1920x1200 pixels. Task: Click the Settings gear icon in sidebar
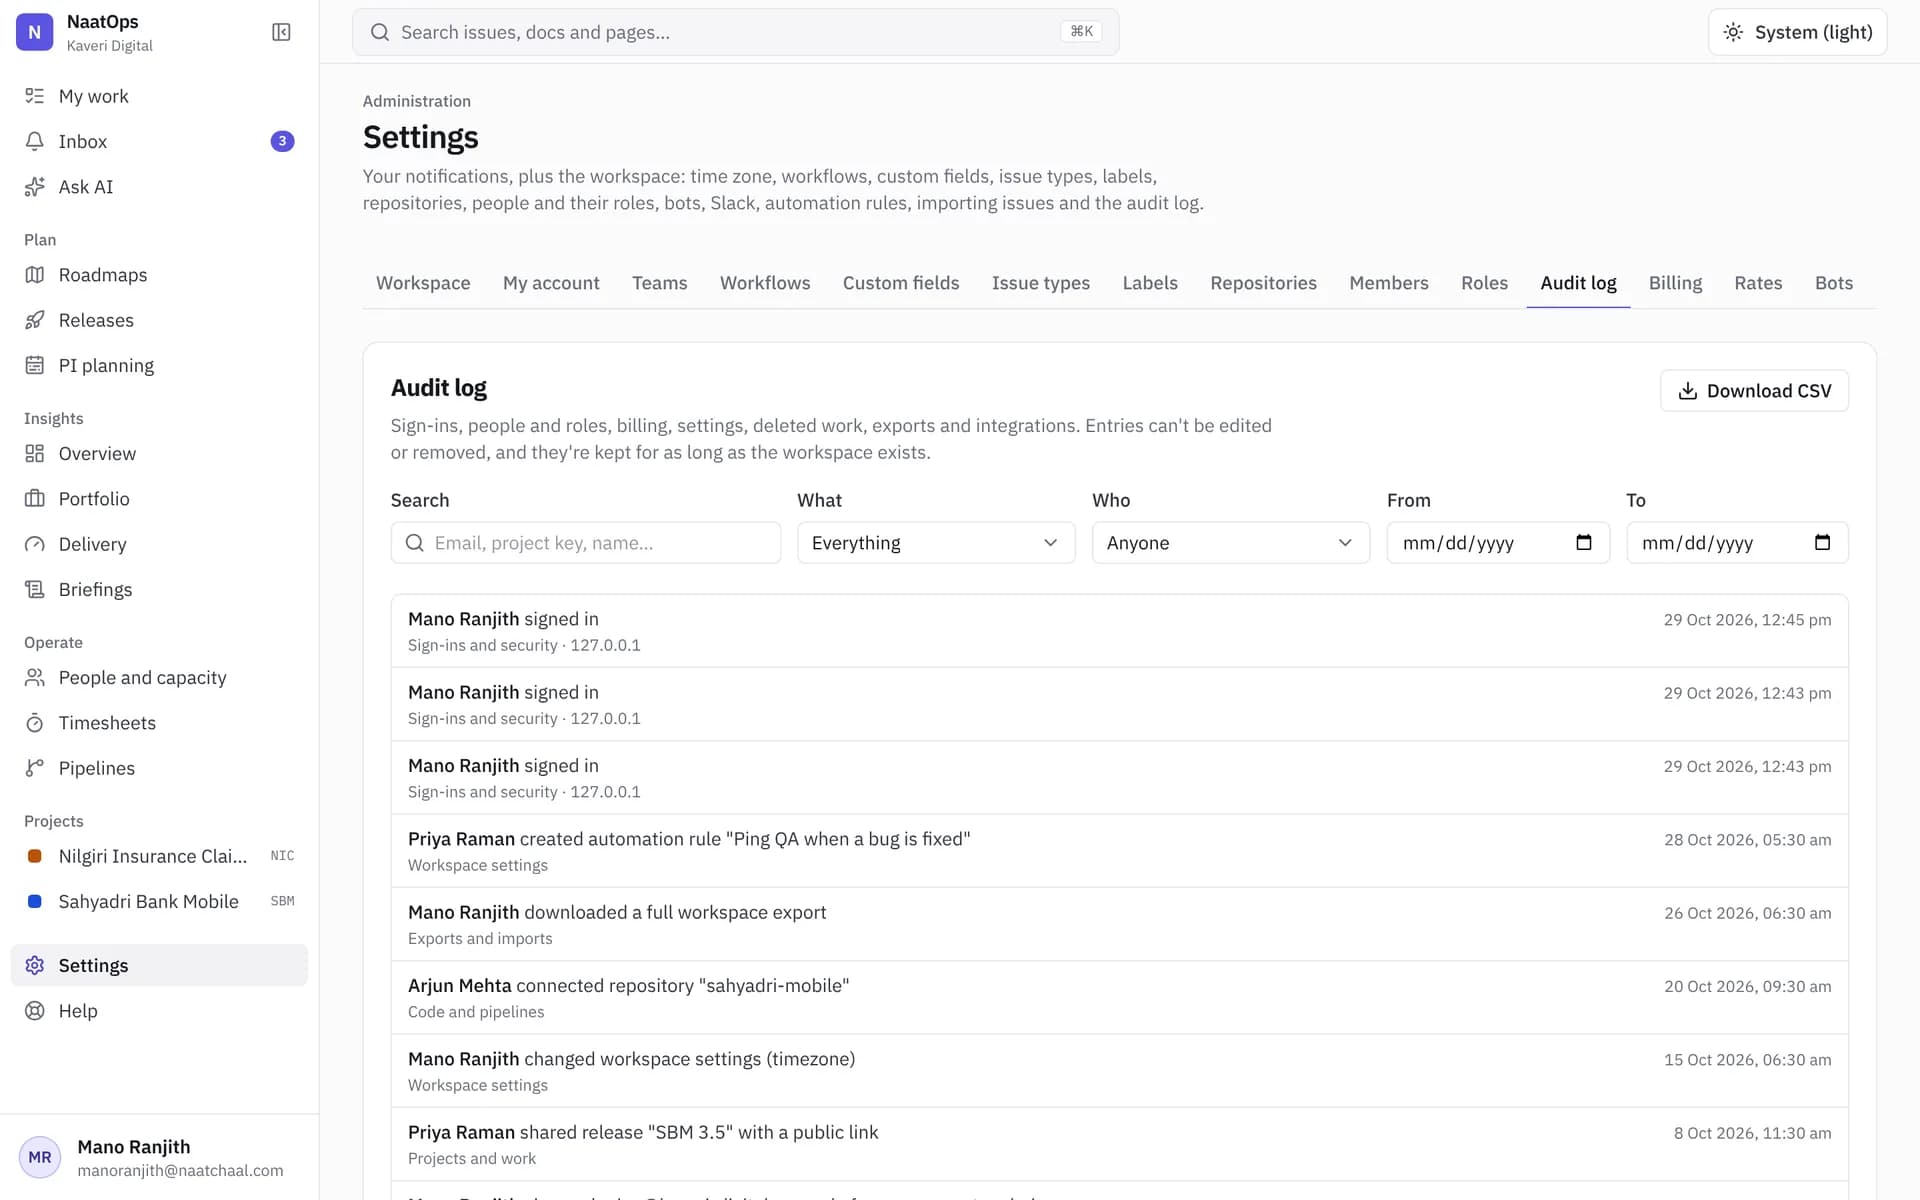coord(35,965)
